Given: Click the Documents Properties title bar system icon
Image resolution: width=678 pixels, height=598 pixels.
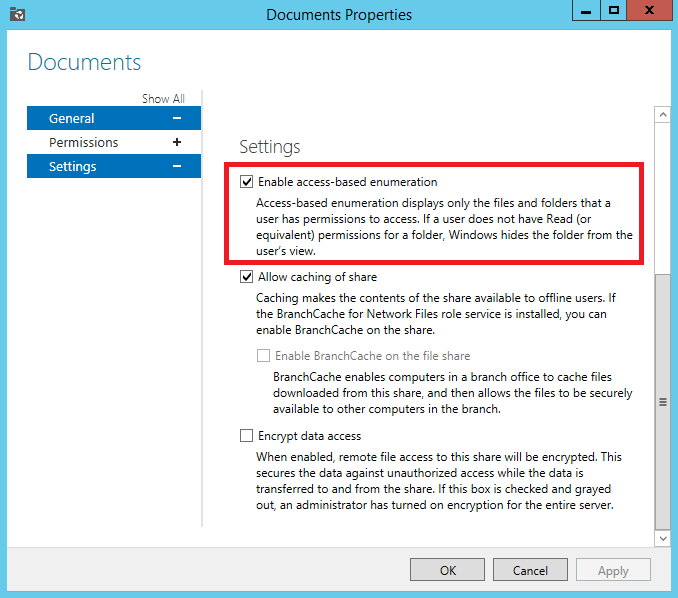Looking at the screenshot, I should tap(17, 14).
